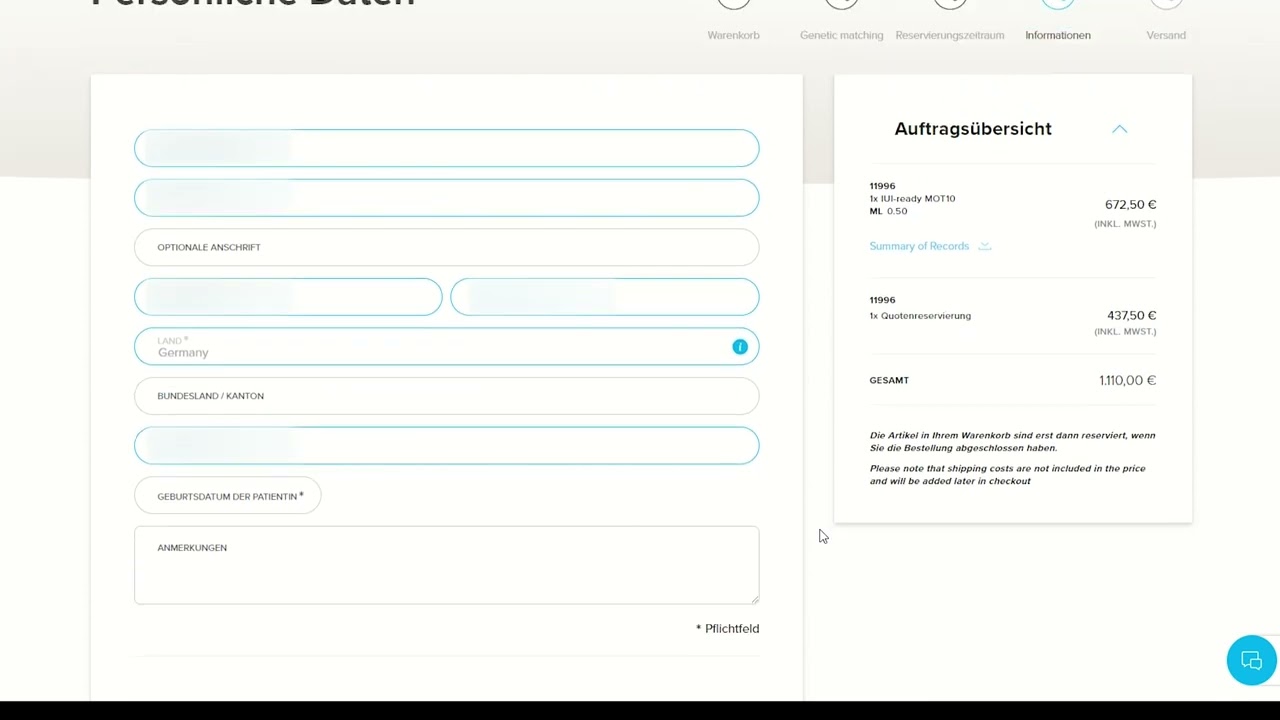Click the left blurred field above Land
This screenshot has width=1280, height=720.
tap(288, 297)
